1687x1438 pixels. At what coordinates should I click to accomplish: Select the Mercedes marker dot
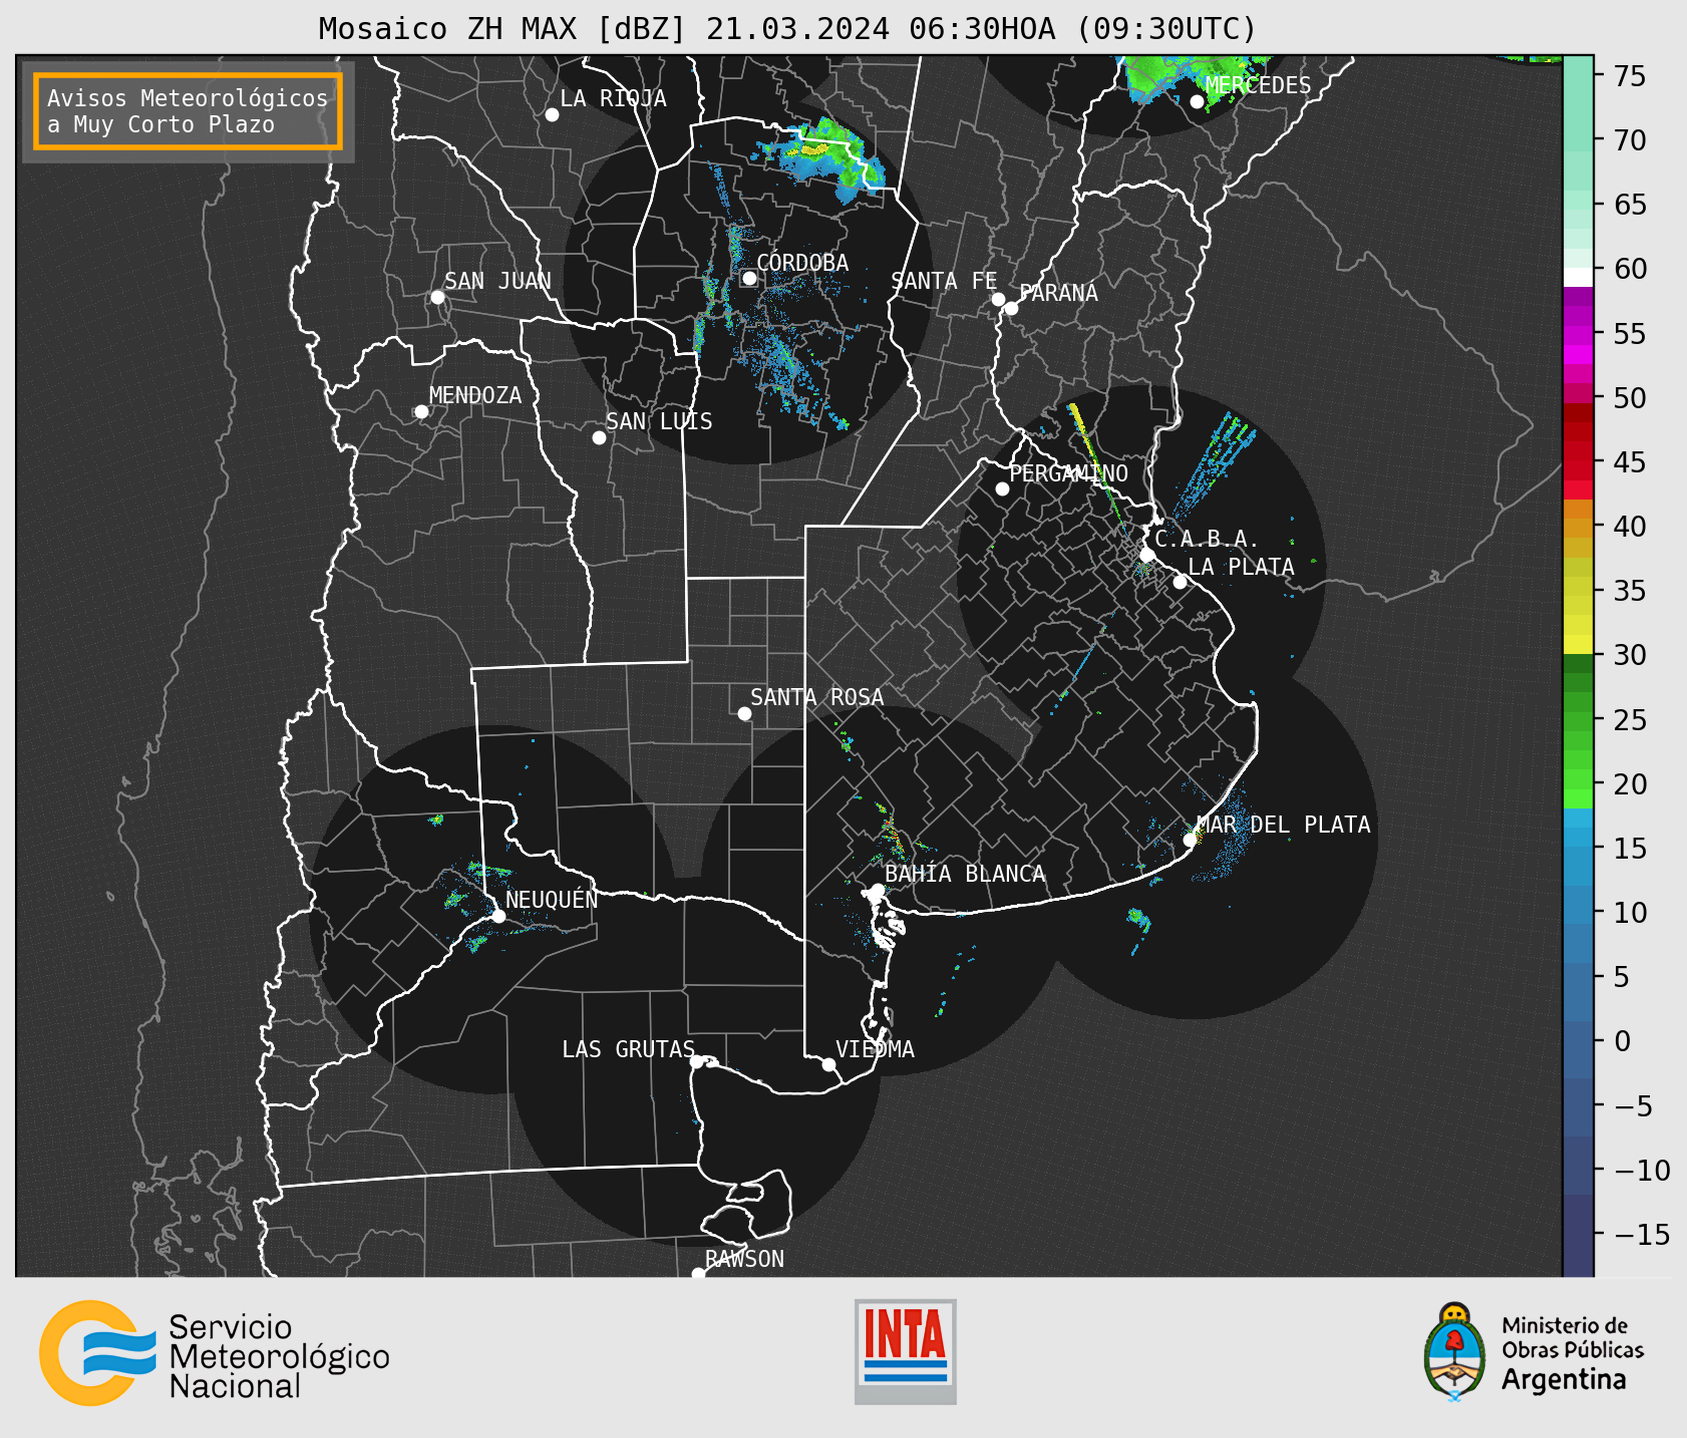(x=1197, y=101)
